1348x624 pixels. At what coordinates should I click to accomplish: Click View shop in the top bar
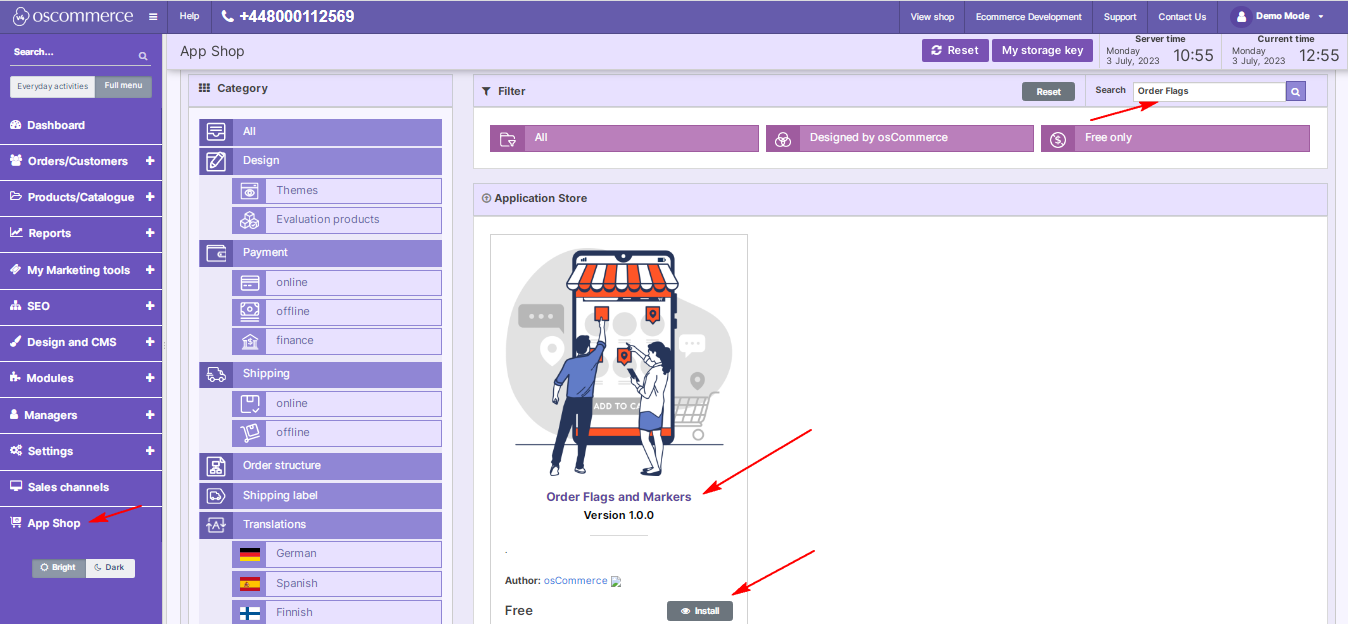932,17
